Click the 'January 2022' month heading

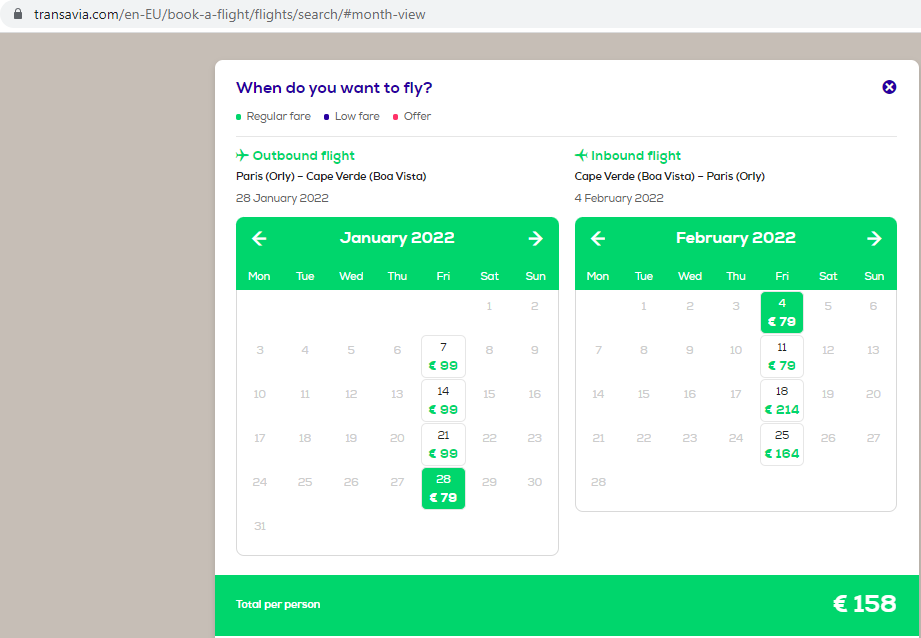(x=397, y=238)
